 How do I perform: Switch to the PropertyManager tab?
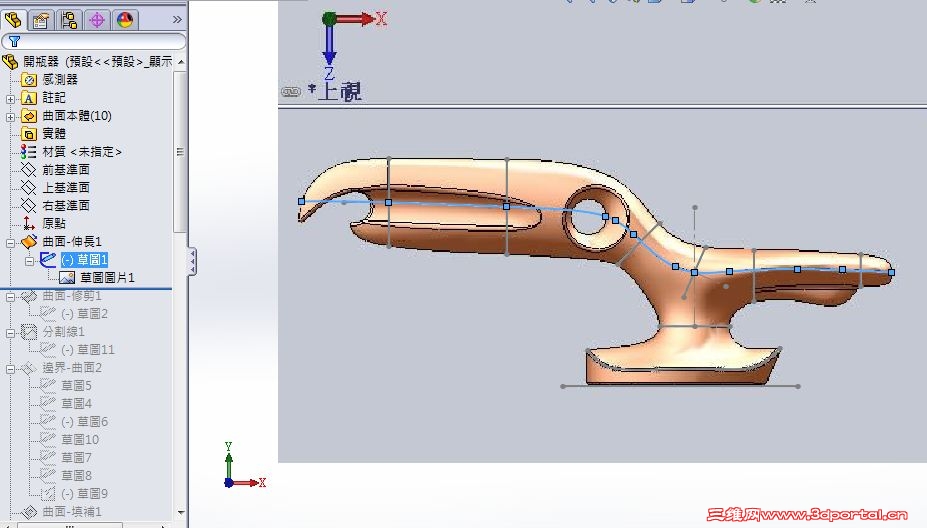40,20
